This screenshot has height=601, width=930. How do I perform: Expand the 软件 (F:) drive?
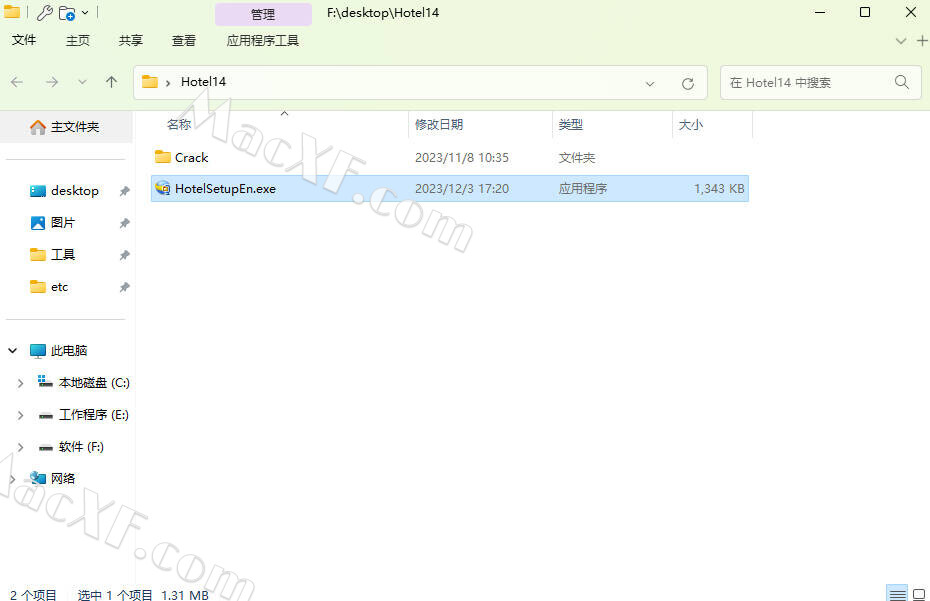[20, 447]
